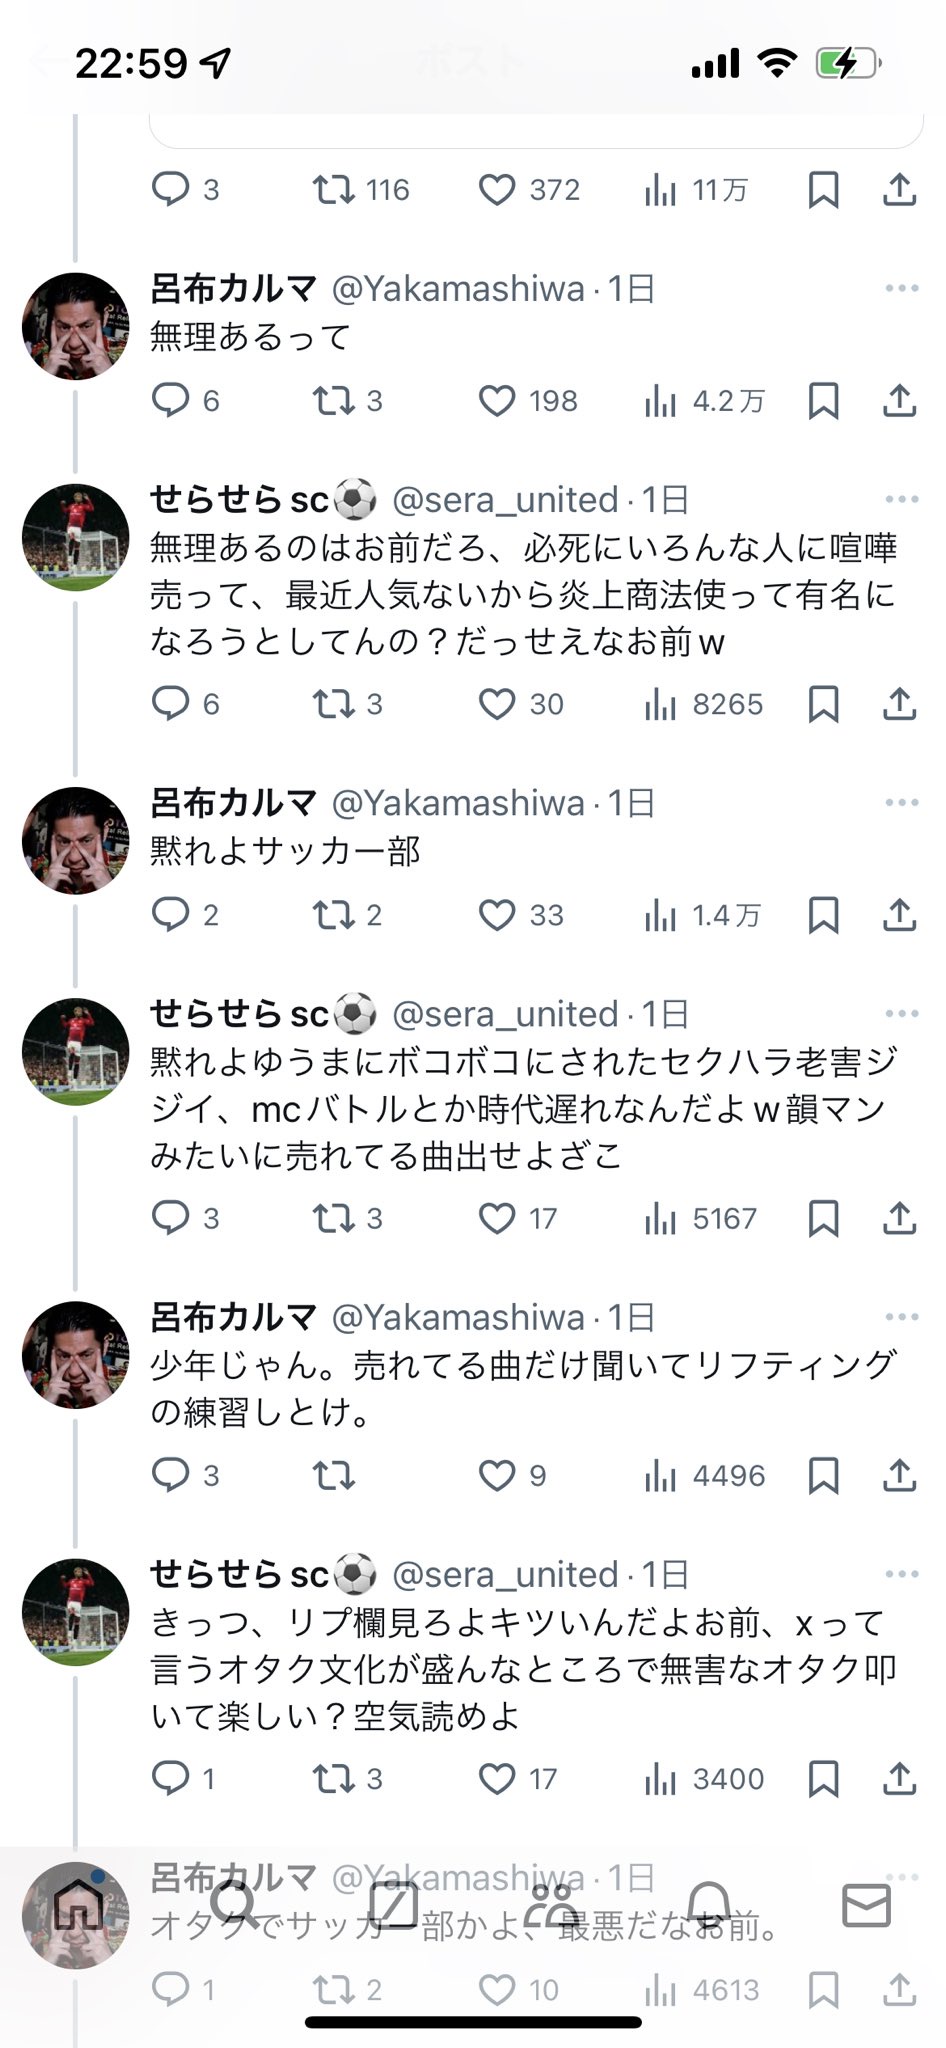Screen dimensions: 946x2048
Task: Open more menu on 黙れよサッカー部 reply
Action: (x=901, y=802)
